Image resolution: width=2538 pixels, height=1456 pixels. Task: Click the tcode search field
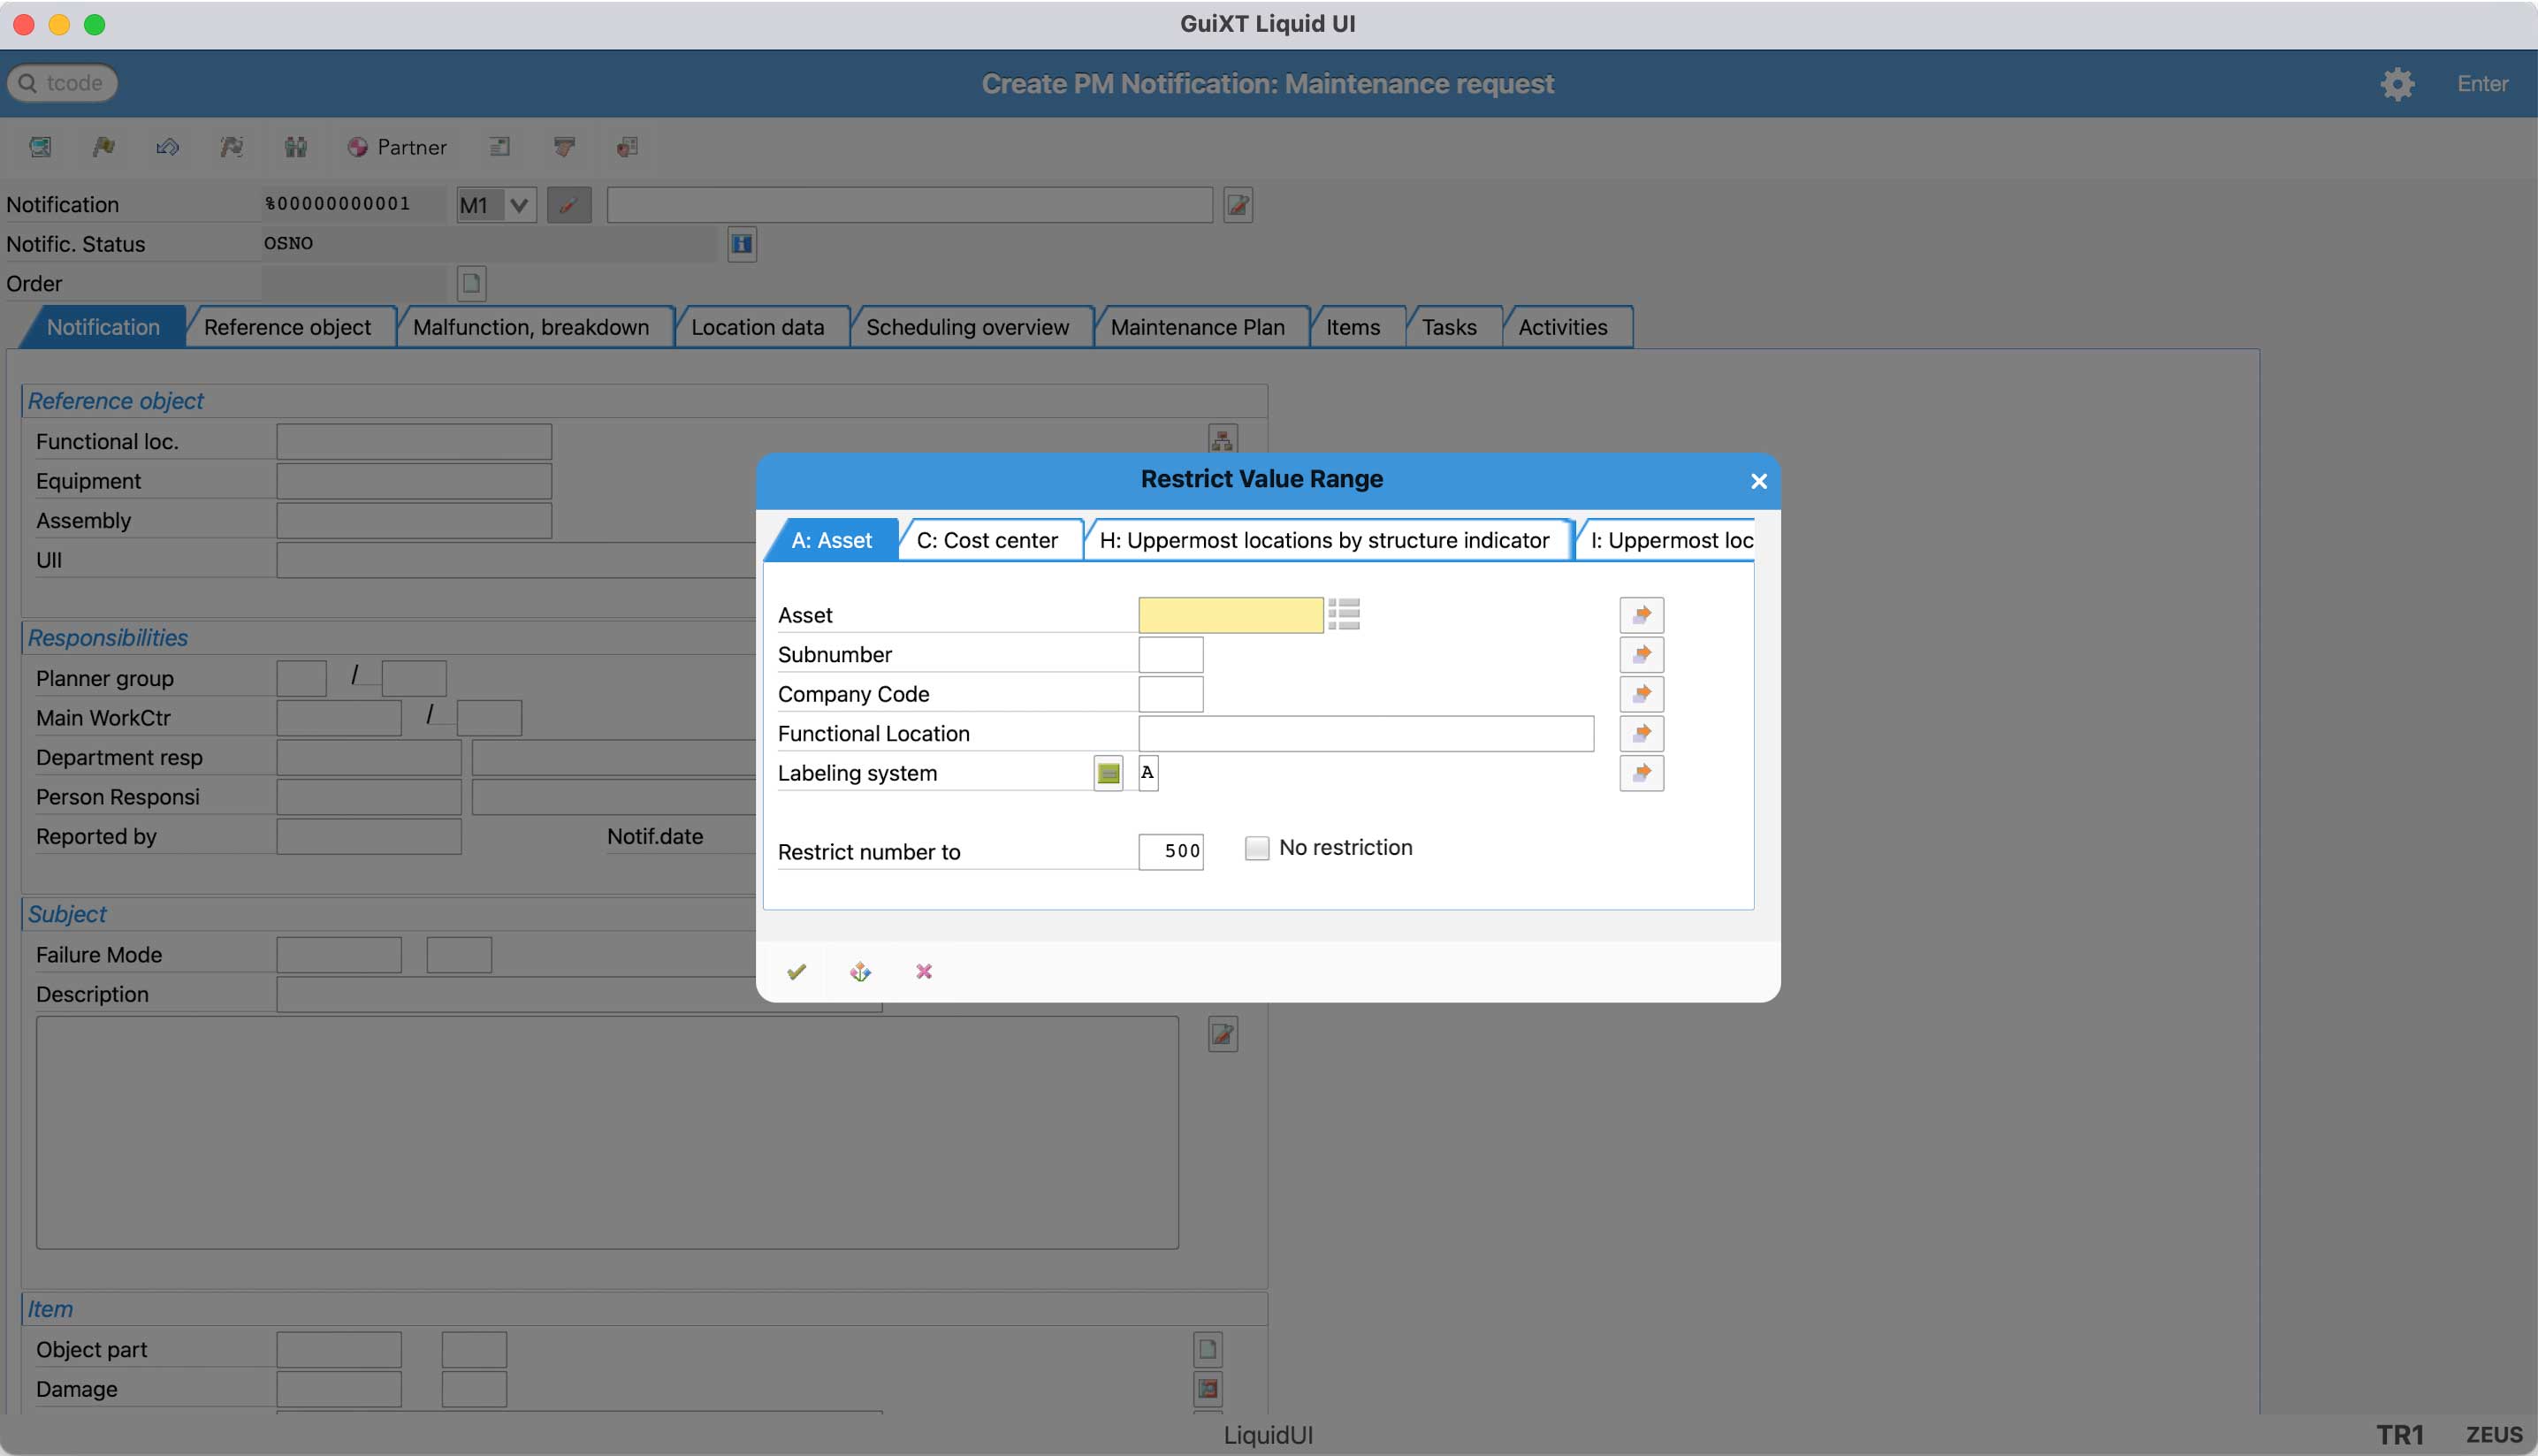point(64,83)
